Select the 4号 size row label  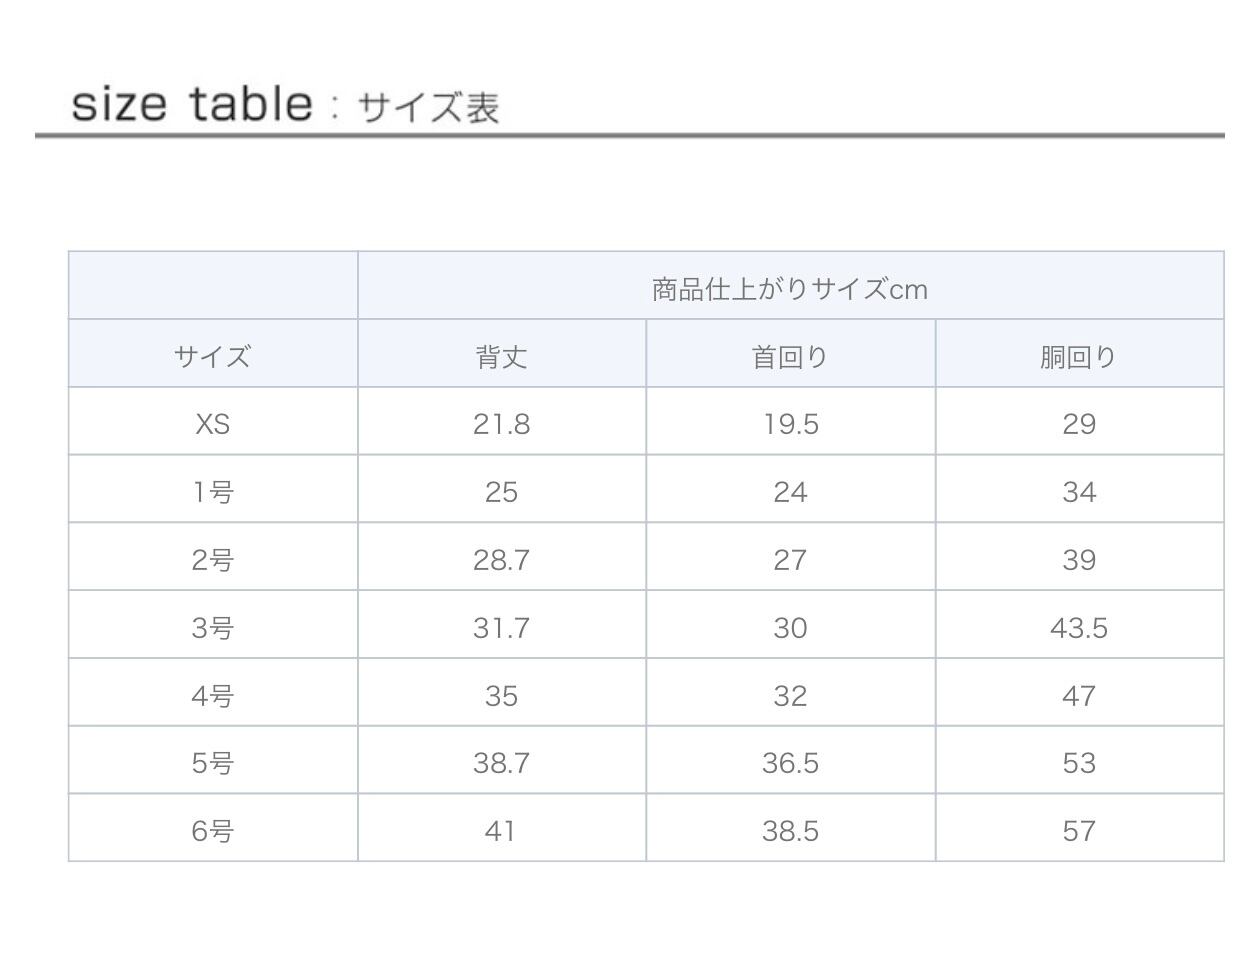point(212,696)
